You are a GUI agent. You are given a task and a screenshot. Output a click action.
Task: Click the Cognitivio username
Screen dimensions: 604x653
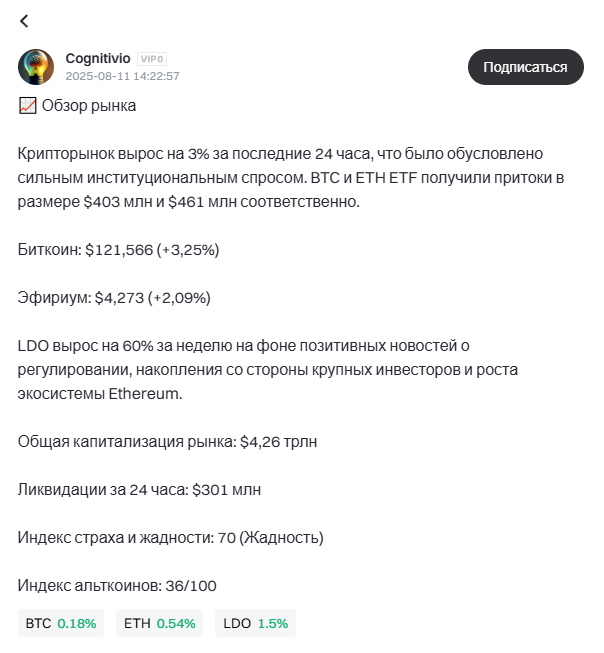point(98,58)
